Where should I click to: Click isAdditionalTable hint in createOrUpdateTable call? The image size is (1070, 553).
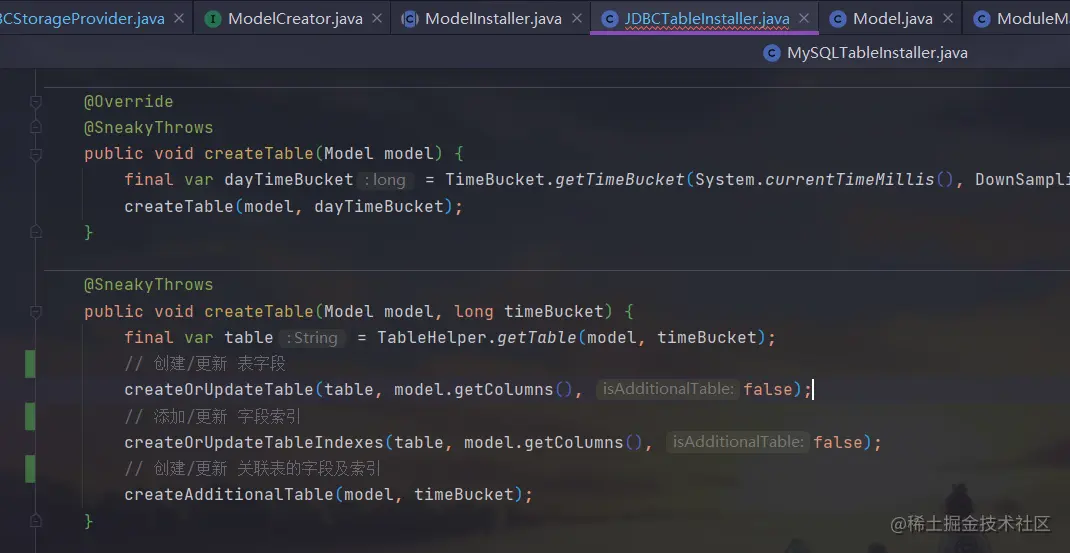pyautogui.click(x=668, y=389)
